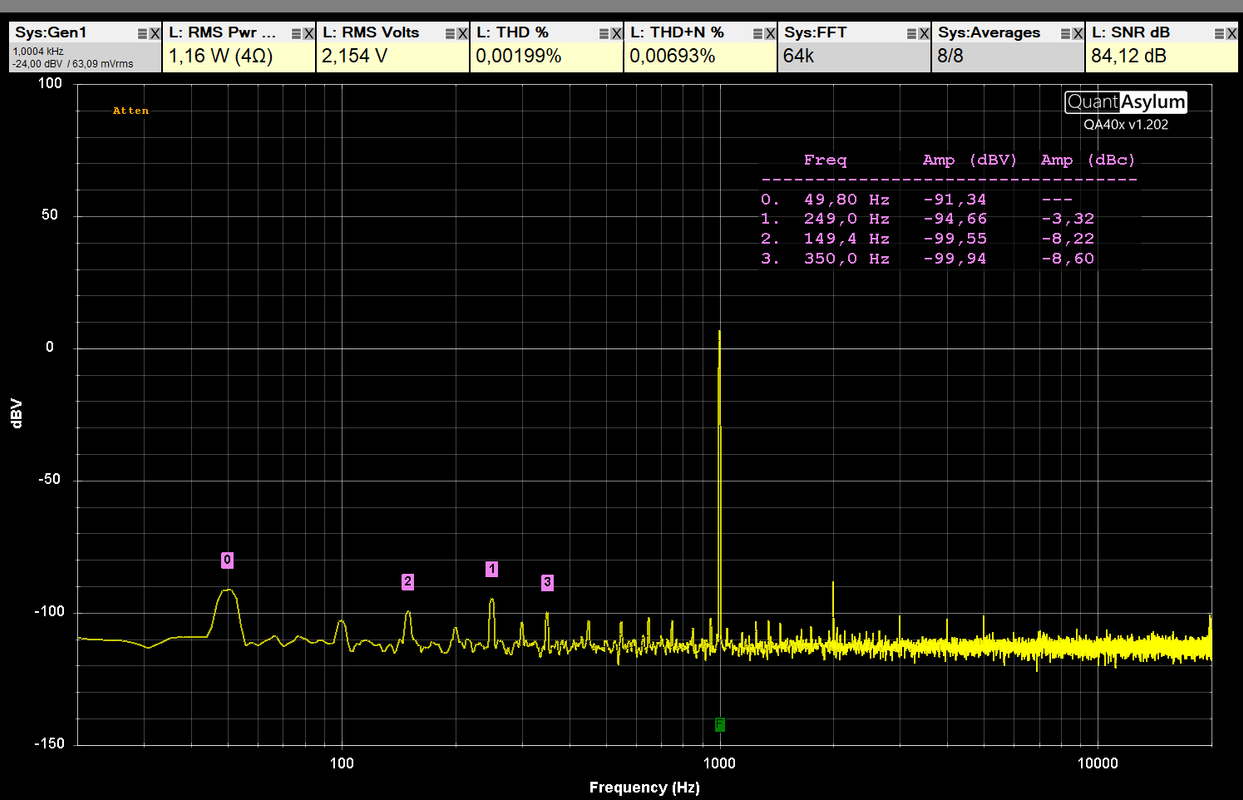Click the green F fundamental marker
Viewport: 1243px width, 800px height.
pyautogui.click(x=719, y=724)
